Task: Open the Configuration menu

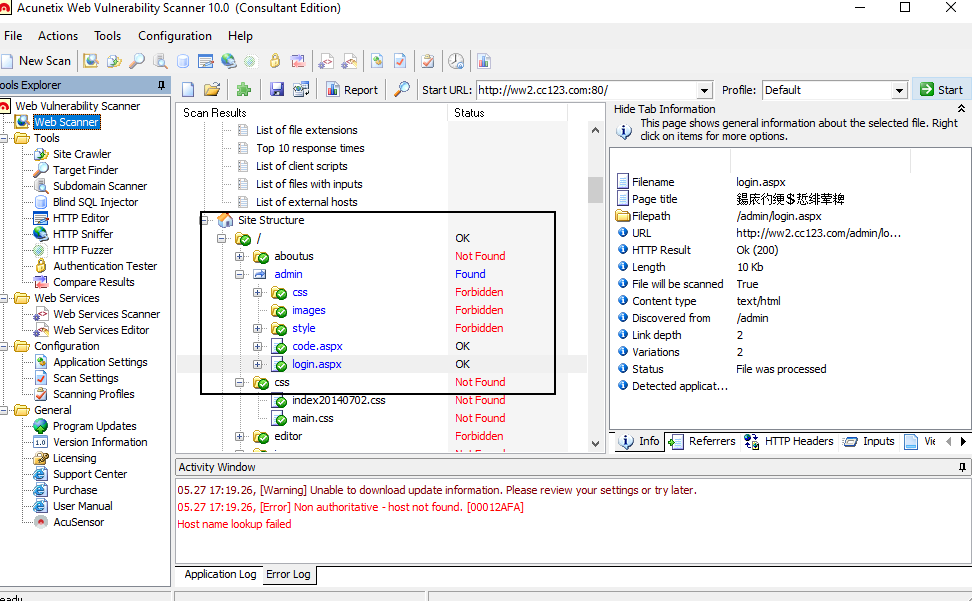Action: point(175,36)
